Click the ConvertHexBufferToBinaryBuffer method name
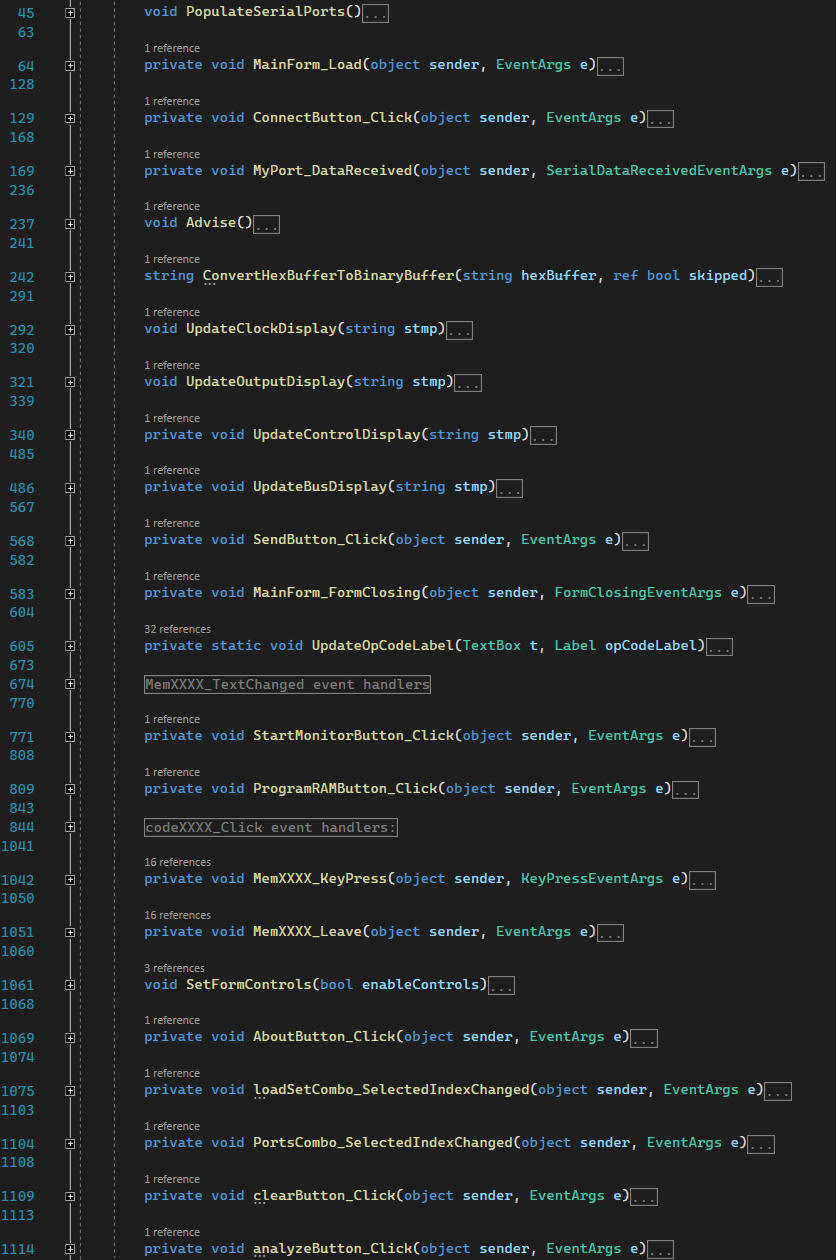The height and width of the screenshot is (1260, 836). (x=329, y=276)
